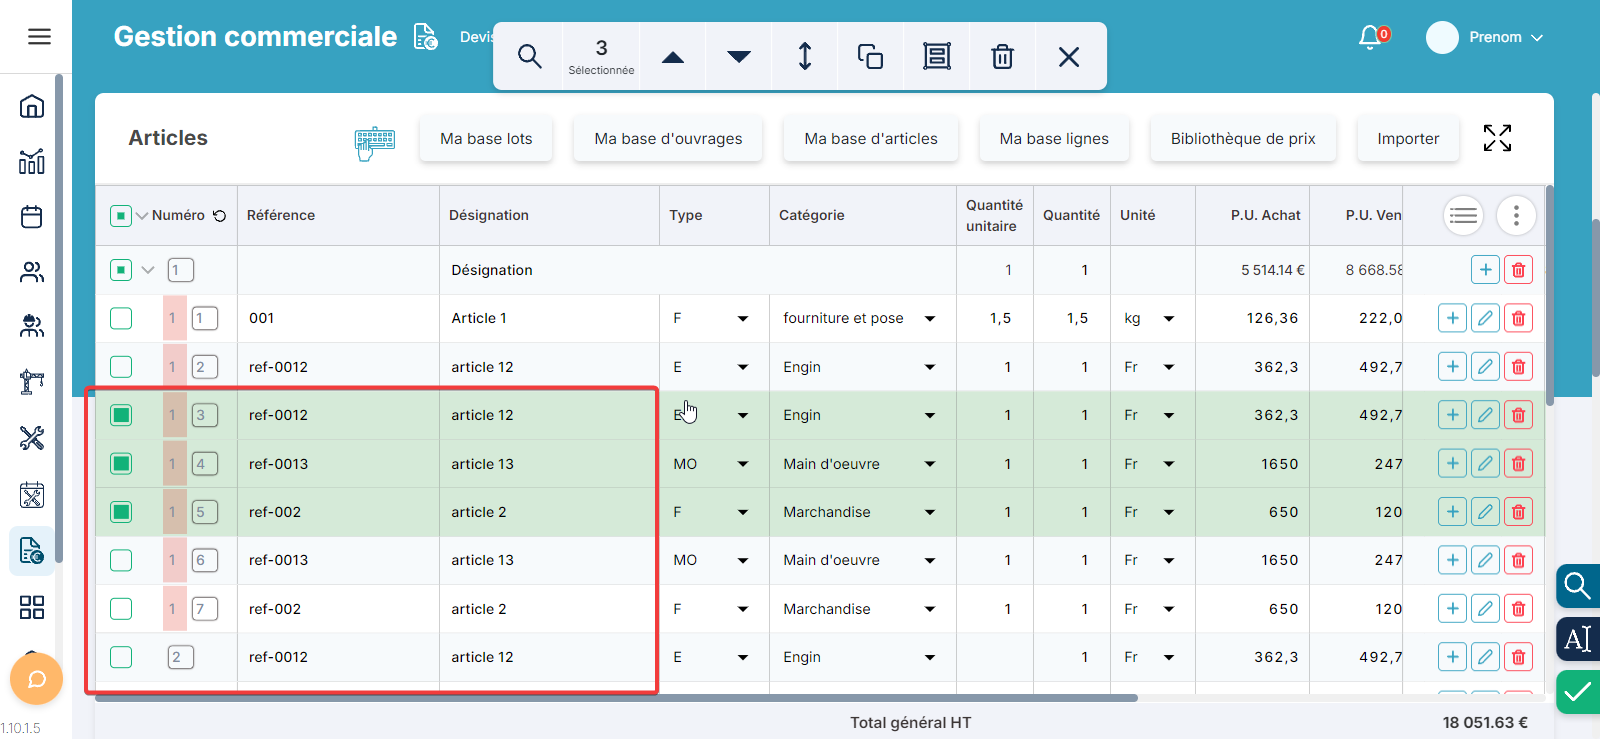The image size is (1600, 739).
Task: Duplicate selected rows with the copy icon
Action: coord(870,56)
